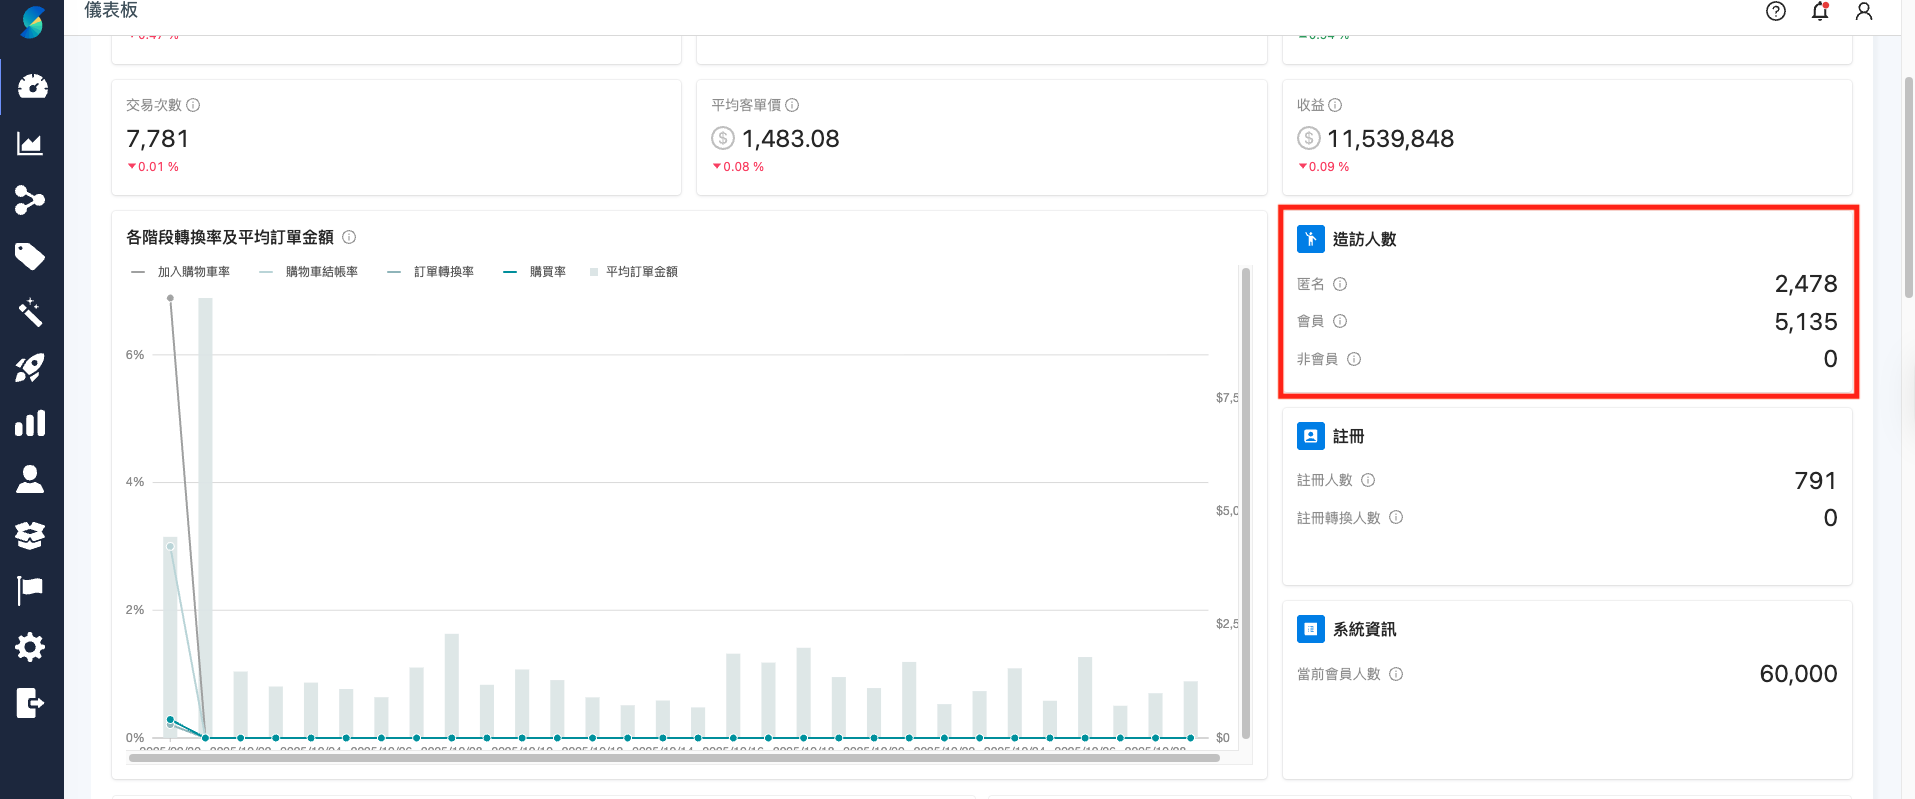Open settings via the gear icon
This screenshot has height=799, width=1915.
(x=30, y=647)
